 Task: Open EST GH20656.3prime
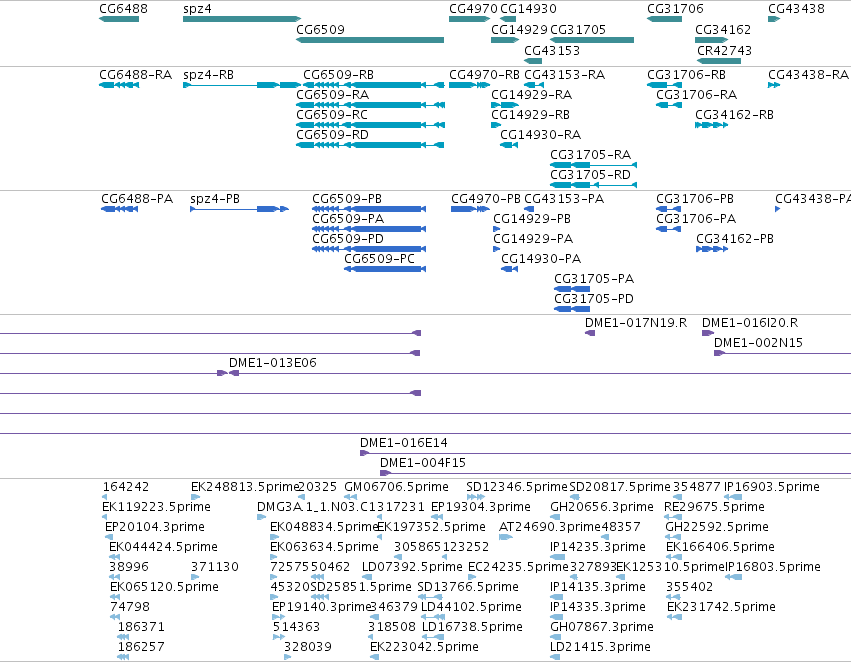[x=555, y=517]
